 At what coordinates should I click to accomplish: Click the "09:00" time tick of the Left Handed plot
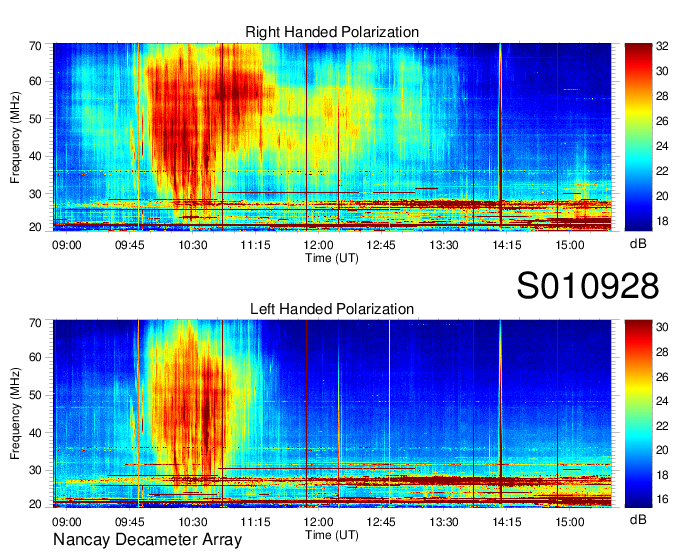[67, 522]
